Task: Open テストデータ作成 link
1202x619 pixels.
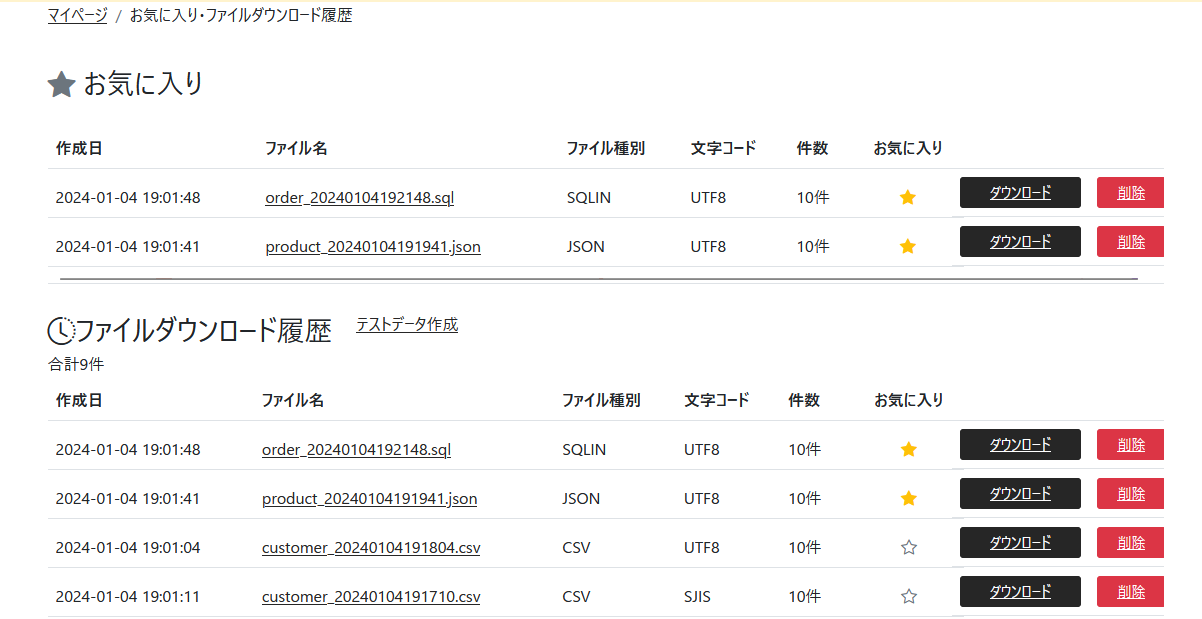Action: coord(407,325)
